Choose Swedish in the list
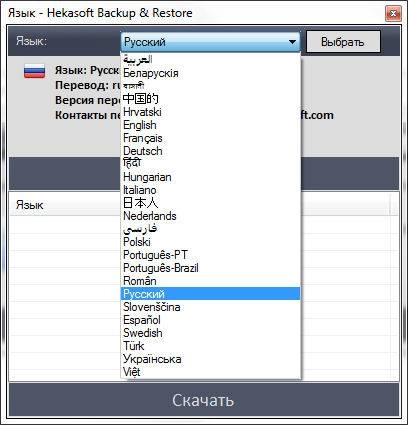 211,333
